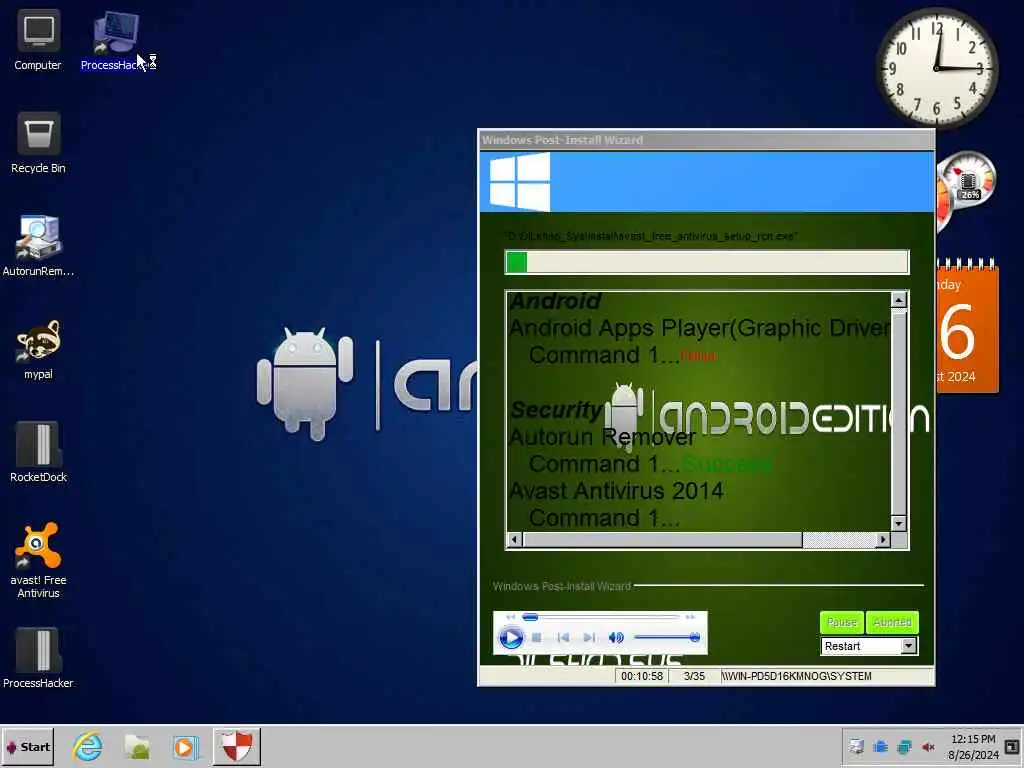Image resolution: width=1024 pixels, height=768 pixels.
Task: Click the Security heading in the log
Action: 556,409
